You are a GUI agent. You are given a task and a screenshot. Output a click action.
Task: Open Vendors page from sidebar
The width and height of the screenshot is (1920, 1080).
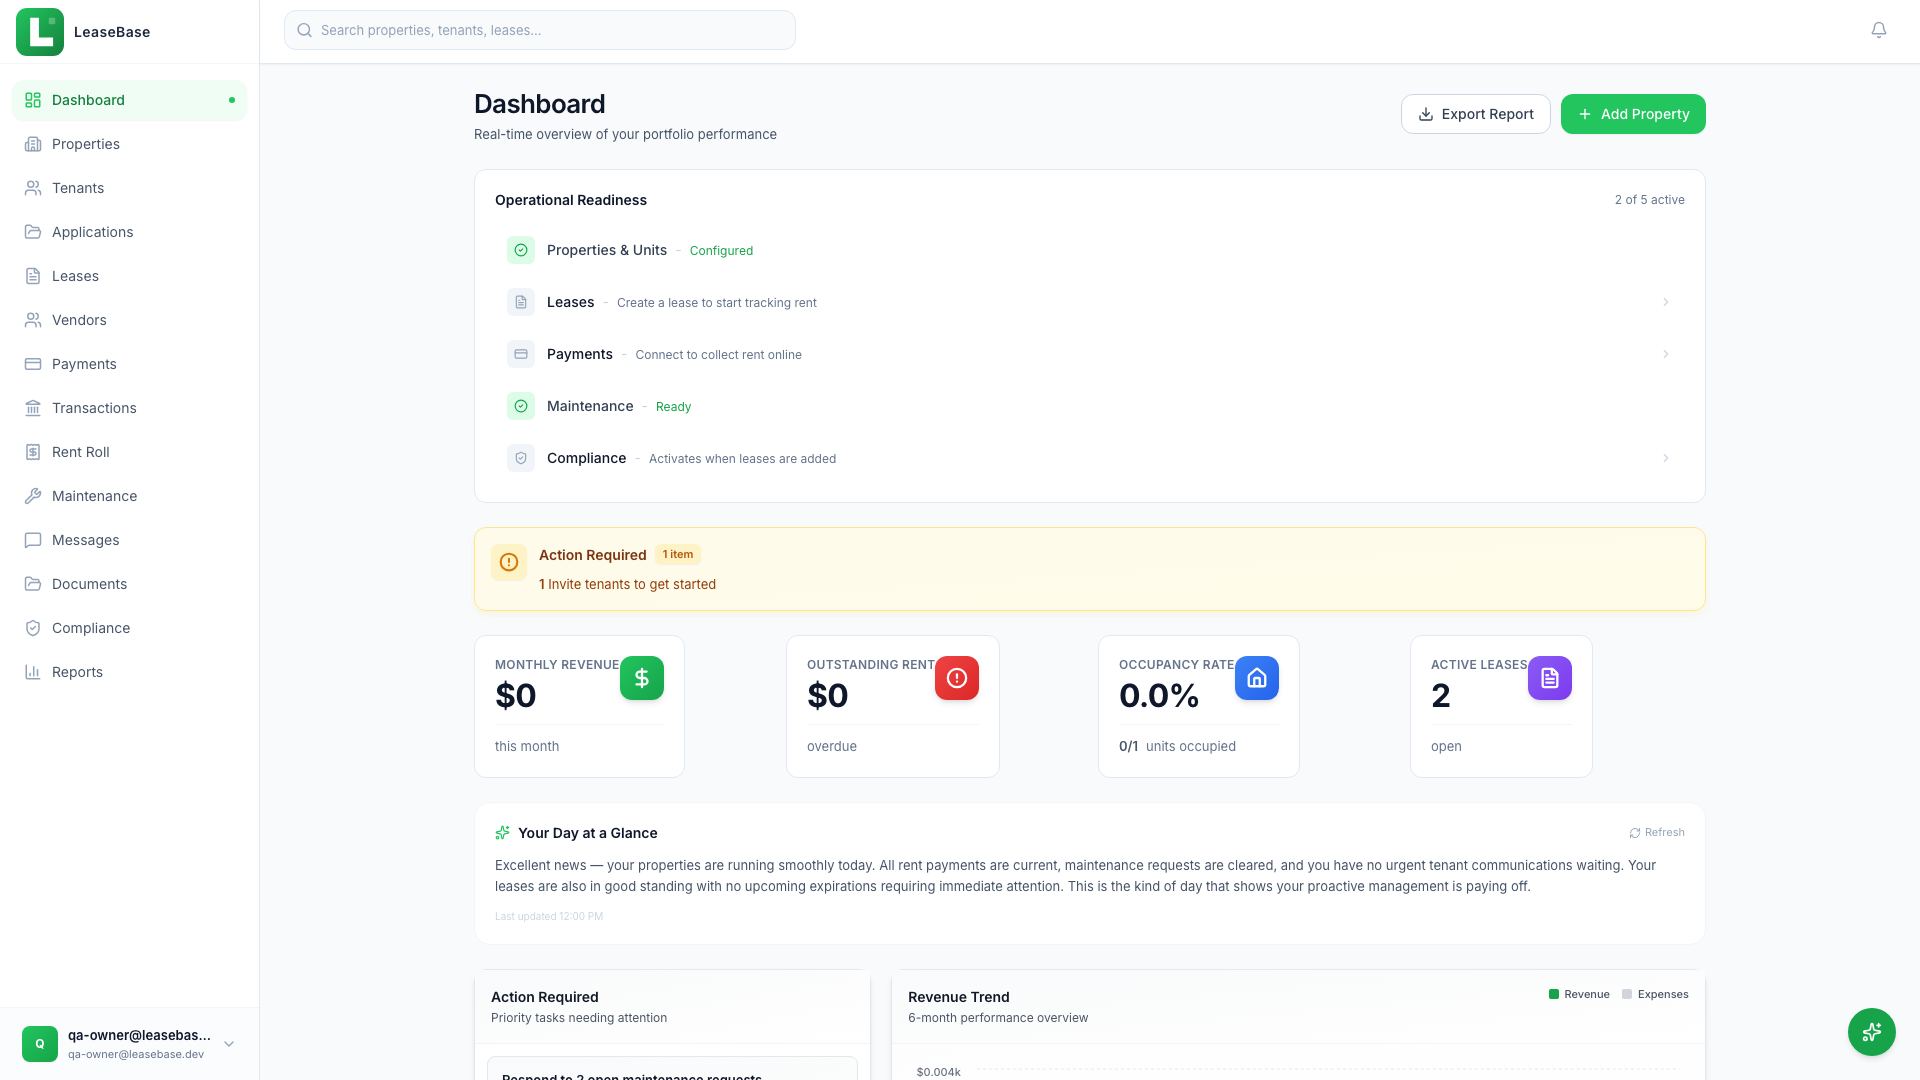129,320
